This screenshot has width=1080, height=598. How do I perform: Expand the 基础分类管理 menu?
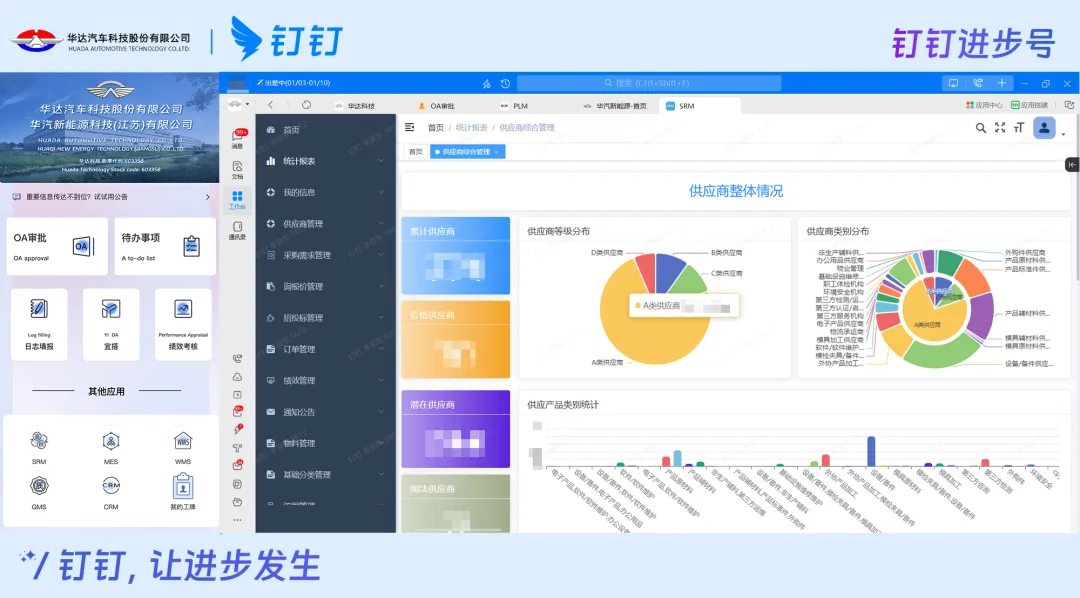(x=326, y=475)
